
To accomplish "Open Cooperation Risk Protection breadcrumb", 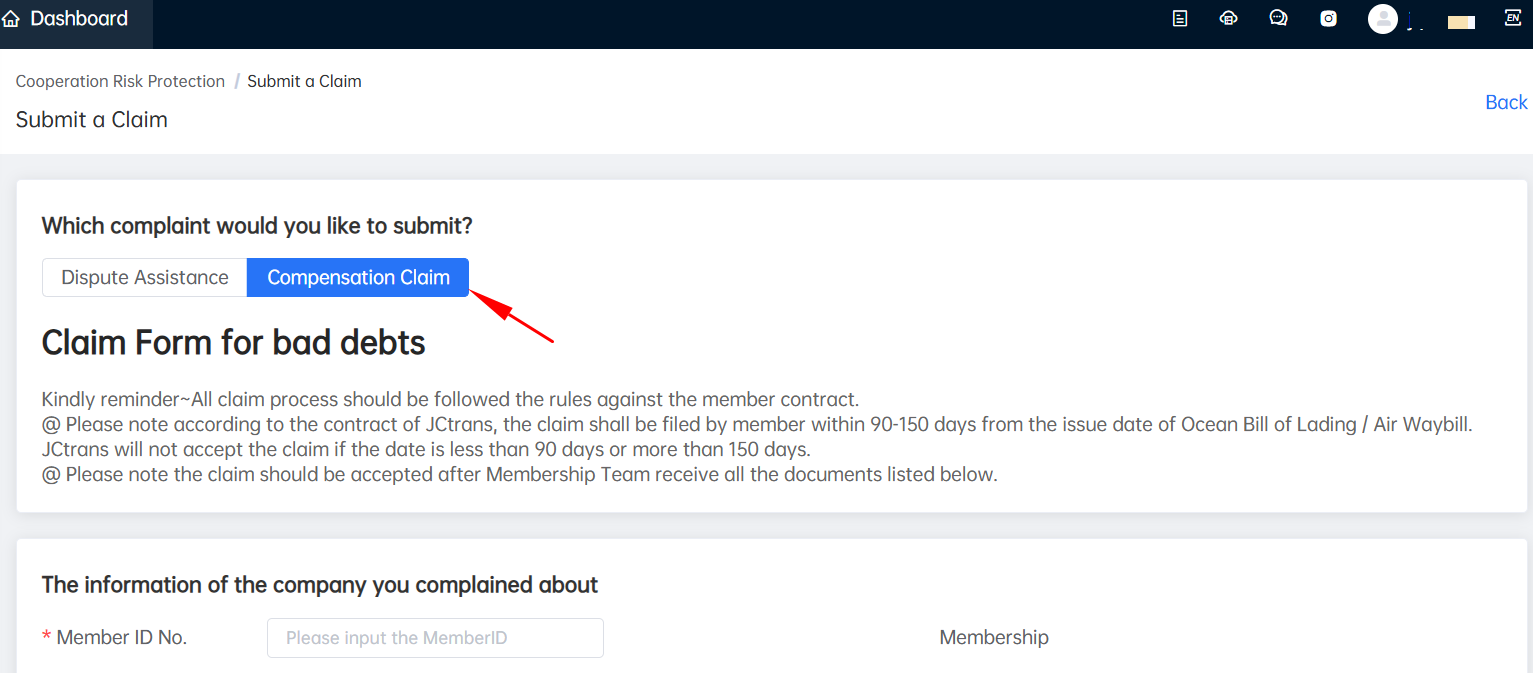I will coord(120,81).
